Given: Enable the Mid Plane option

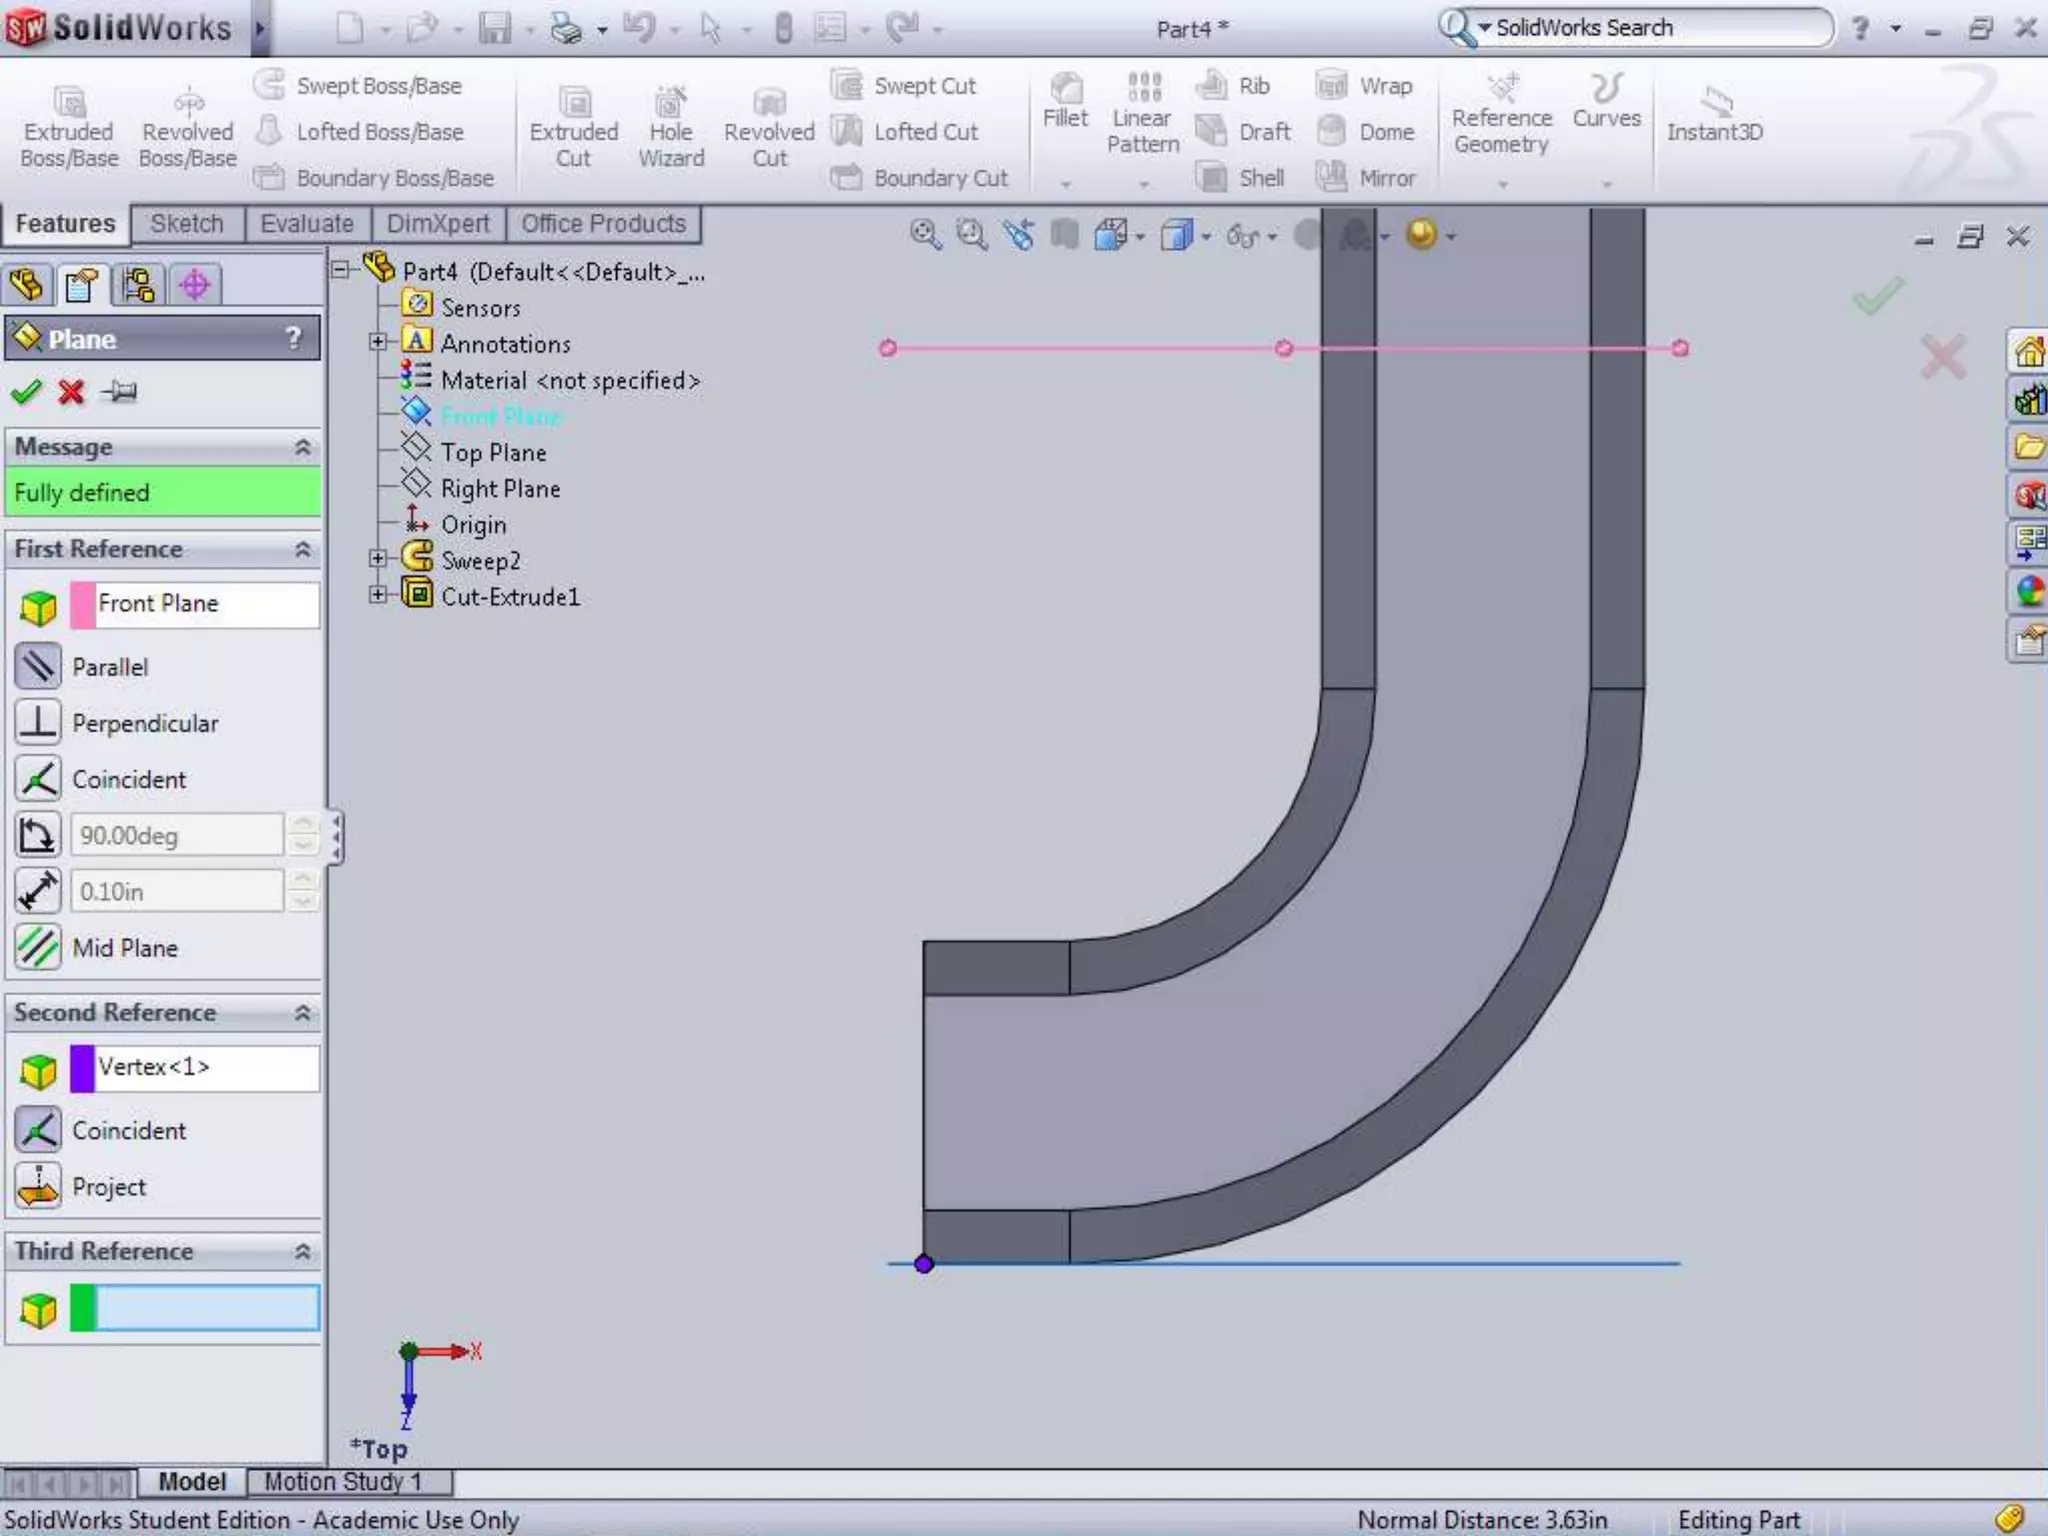Looking at the screenshot, I should pos(38,946).
